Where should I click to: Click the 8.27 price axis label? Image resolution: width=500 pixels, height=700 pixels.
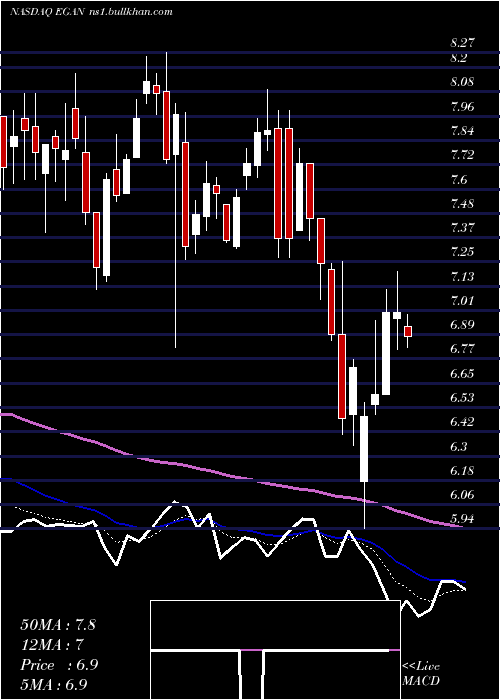tap(462, 43)
